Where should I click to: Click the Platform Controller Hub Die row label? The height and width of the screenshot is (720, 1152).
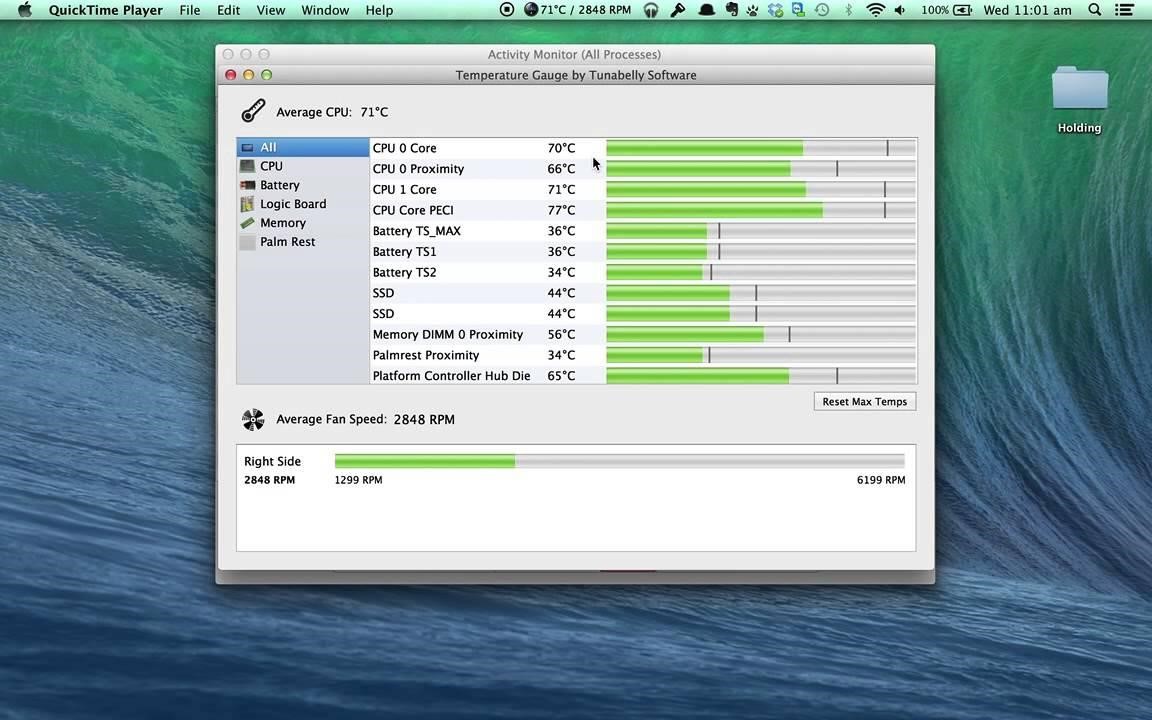pyautogui.click(x=451, y=375)
